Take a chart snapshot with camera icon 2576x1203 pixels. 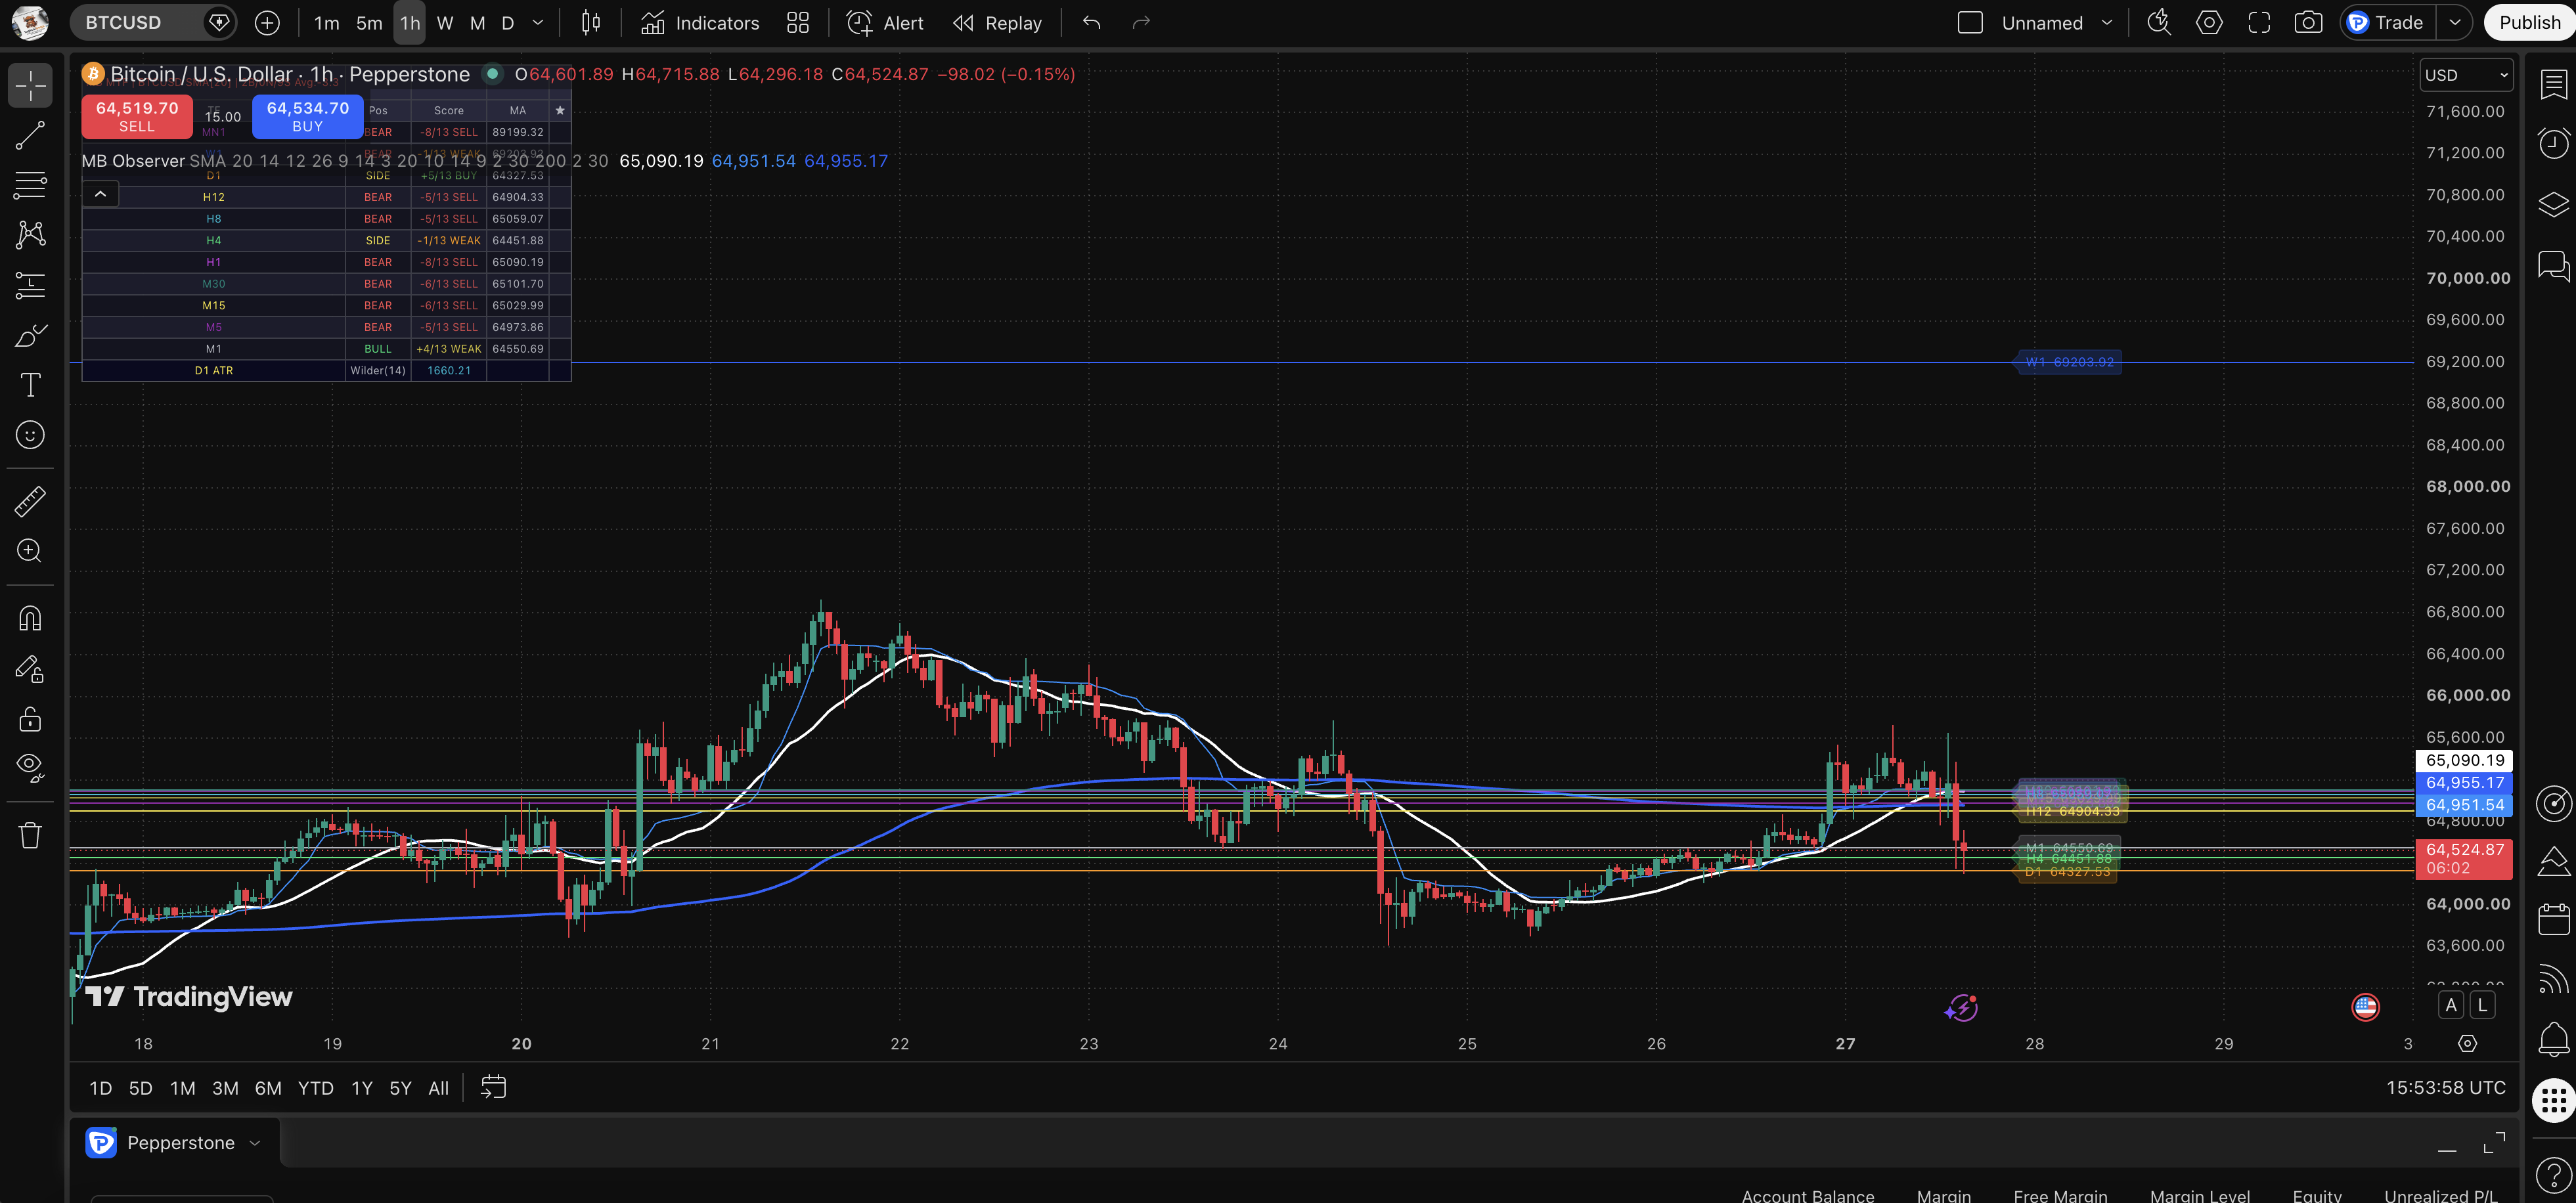[x=2308, y=23]
